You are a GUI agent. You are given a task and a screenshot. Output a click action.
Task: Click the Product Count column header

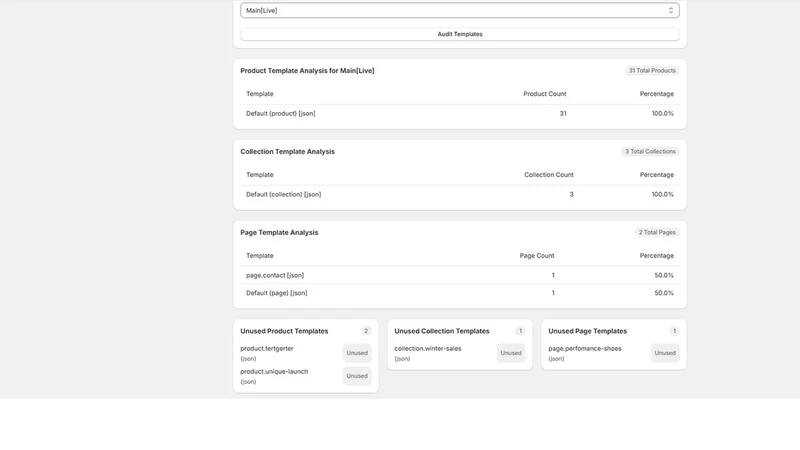point(544,94)
